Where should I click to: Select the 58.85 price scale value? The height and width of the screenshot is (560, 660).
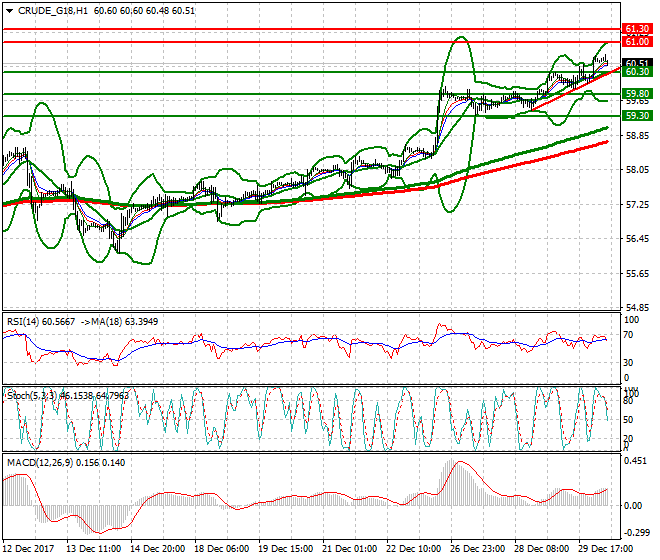(637, 136)
